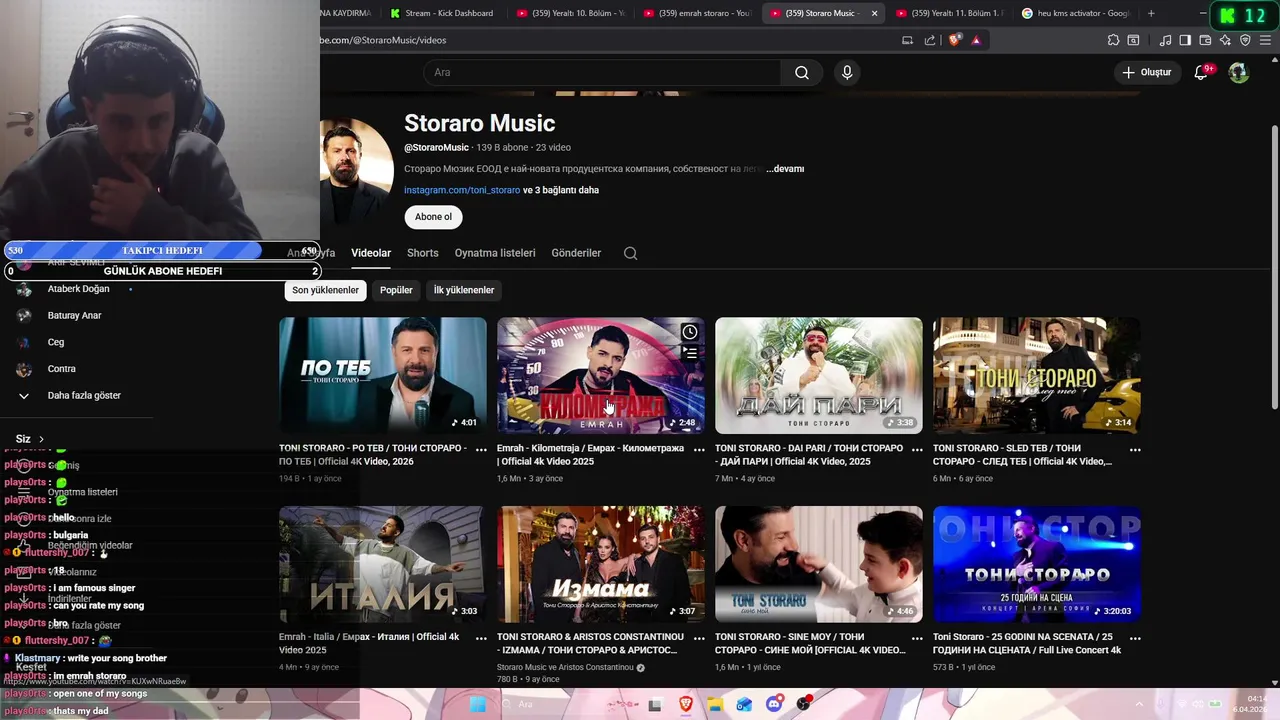Open the Emrah - Kilometraja video title
1280x720 pixels.
point(591,455)
